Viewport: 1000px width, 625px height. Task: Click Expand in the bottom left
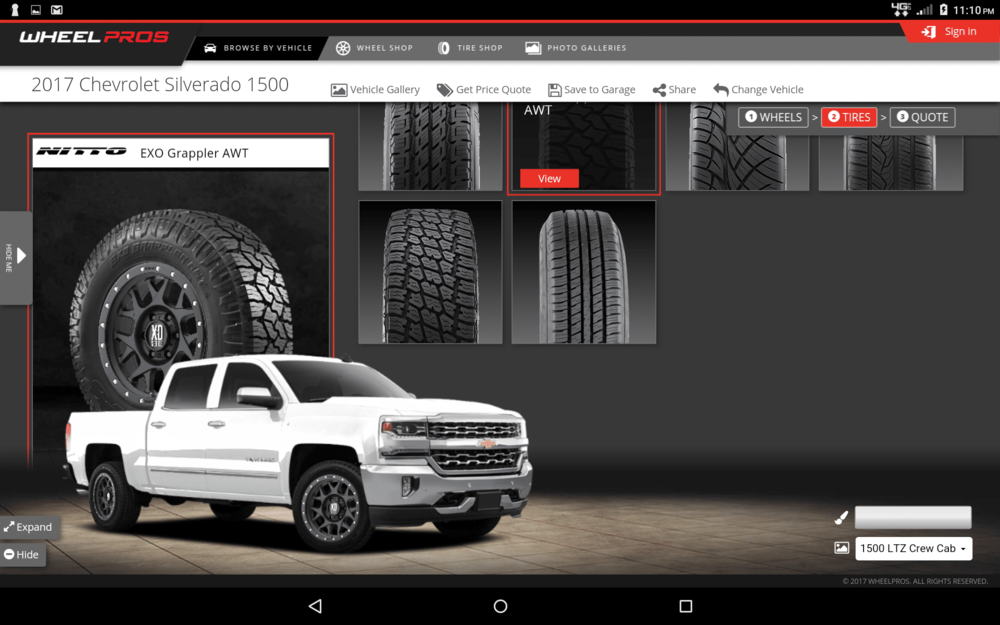(x=30, y=527)
